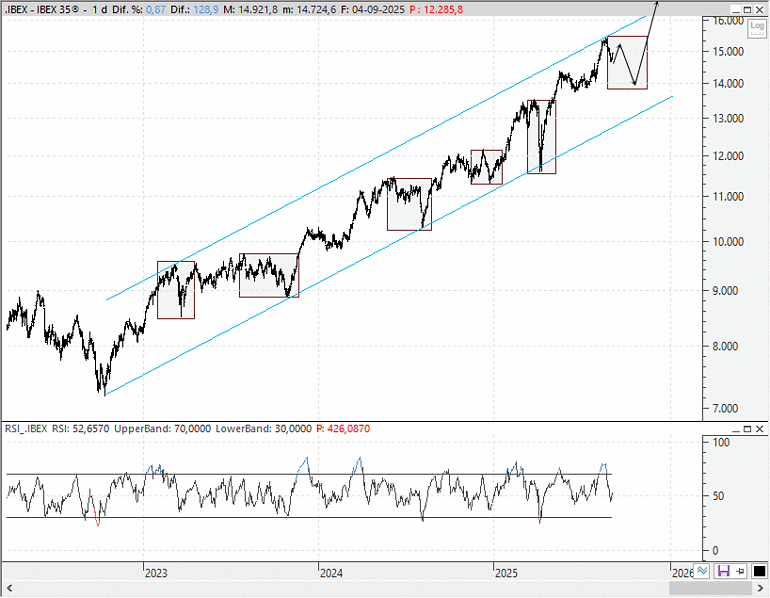This screenshot has width=770, height=598.
Task: Click the 'Dif. %: 0,87' value
Action: pos(139,9)
